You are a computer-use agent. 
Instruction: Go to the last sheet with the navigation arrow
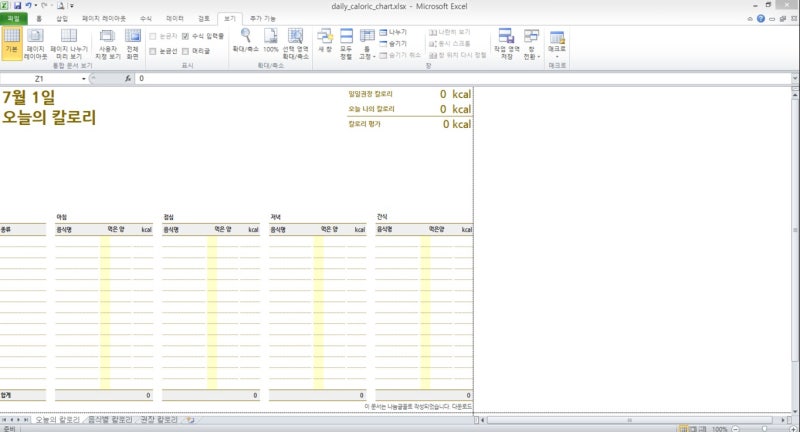pos(26,420)
